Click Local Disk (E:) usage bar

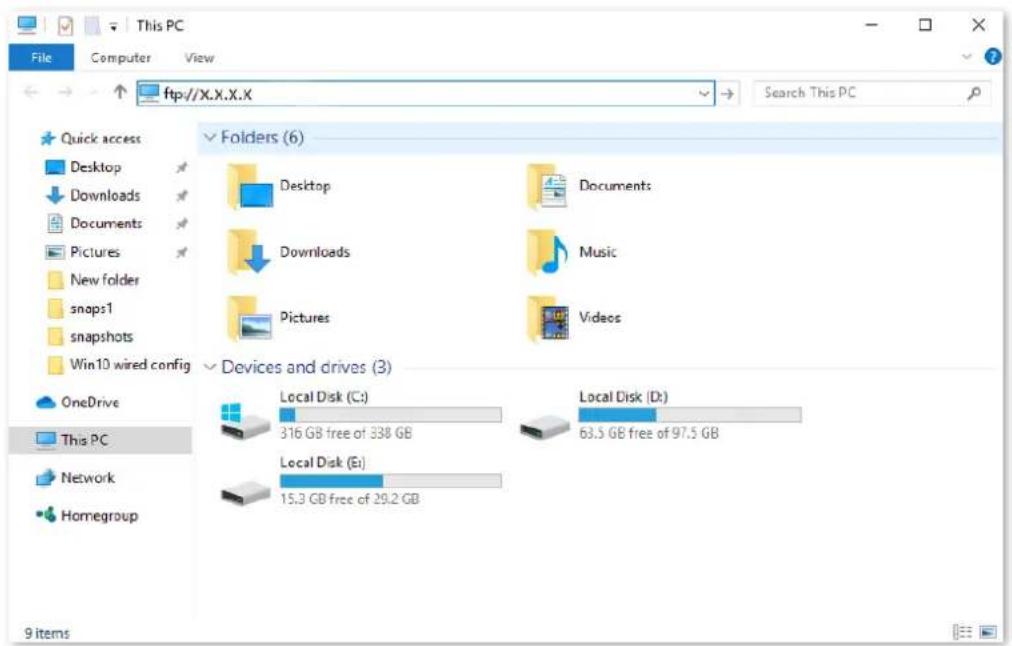tap(390, 481)
